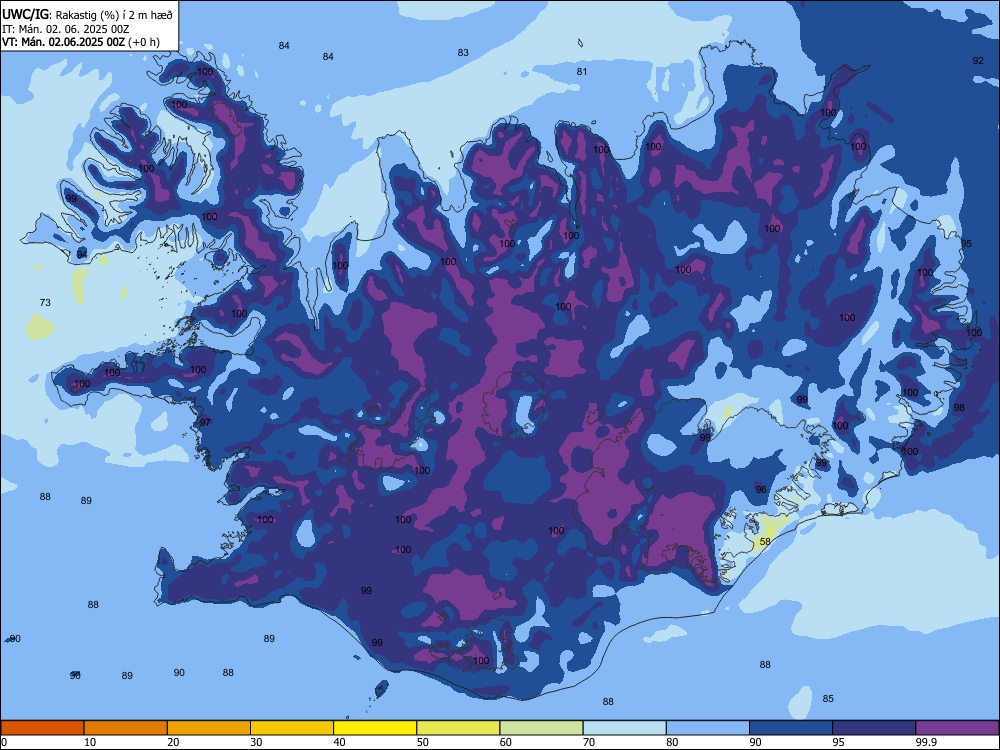Click the 10–20 orange legend swatch
Viewport: 1000px width, 750px height.
click(126, 728)
